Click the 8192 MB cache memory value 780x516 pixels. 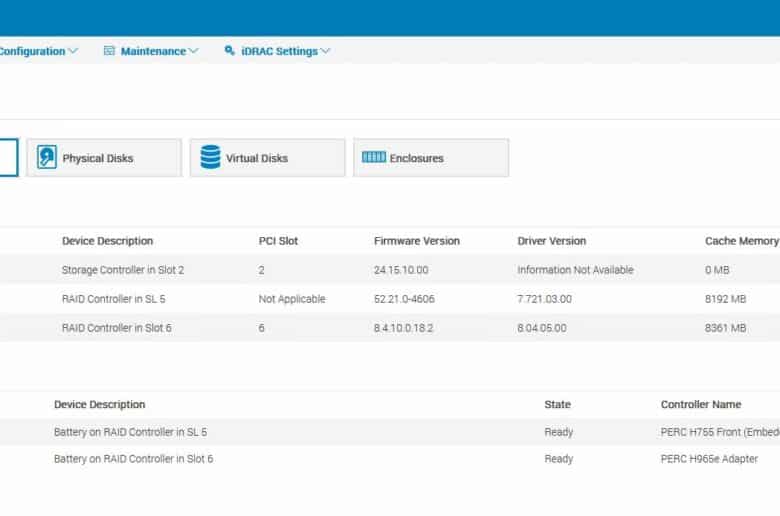tap(725, 299)
